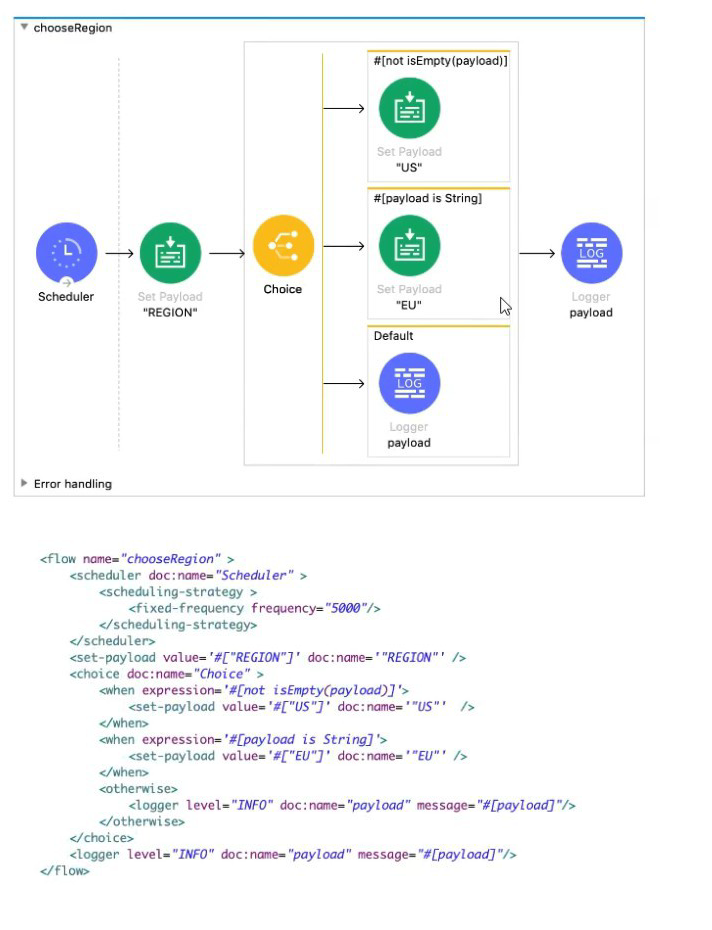Viewport: 712px width, 930px height.
Task: Click the Set Payload "US" icon
Action: pos(409,108)
